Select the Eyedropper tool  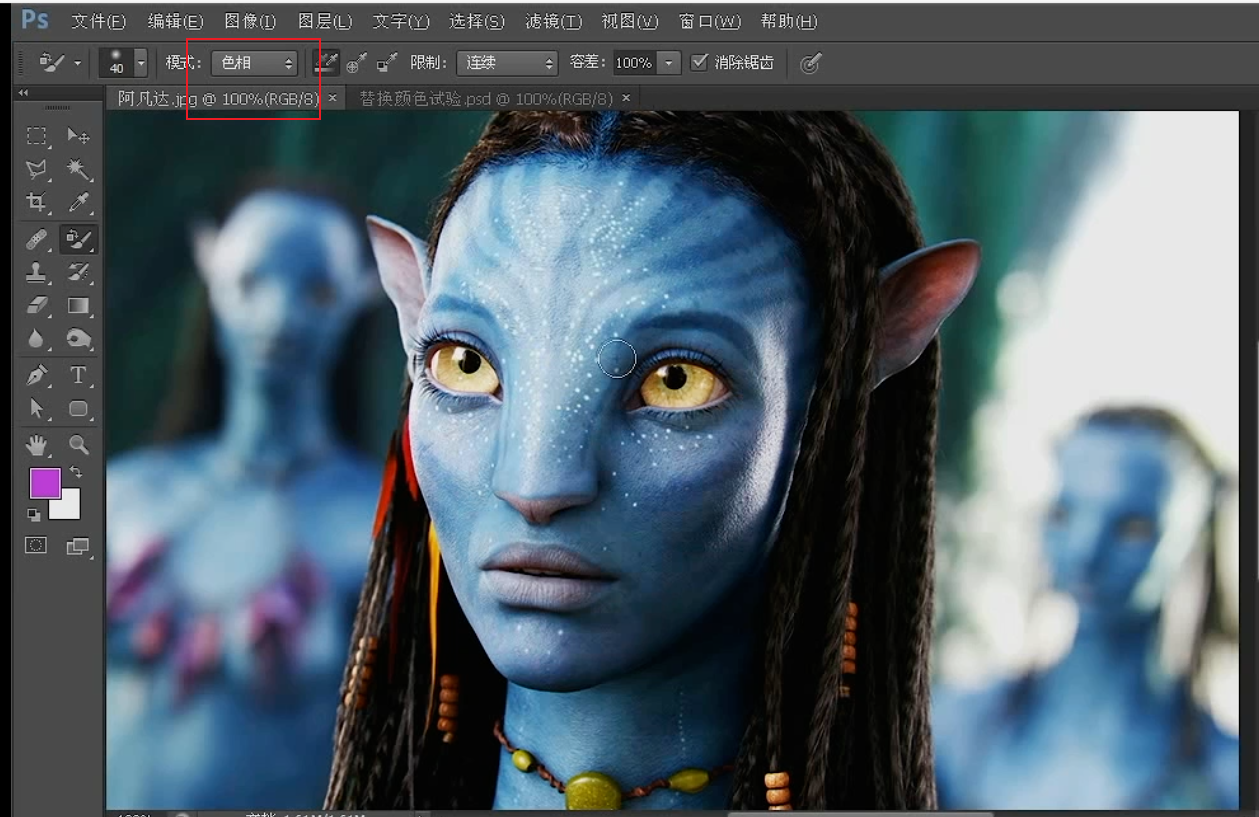click(x=78, y=203)
